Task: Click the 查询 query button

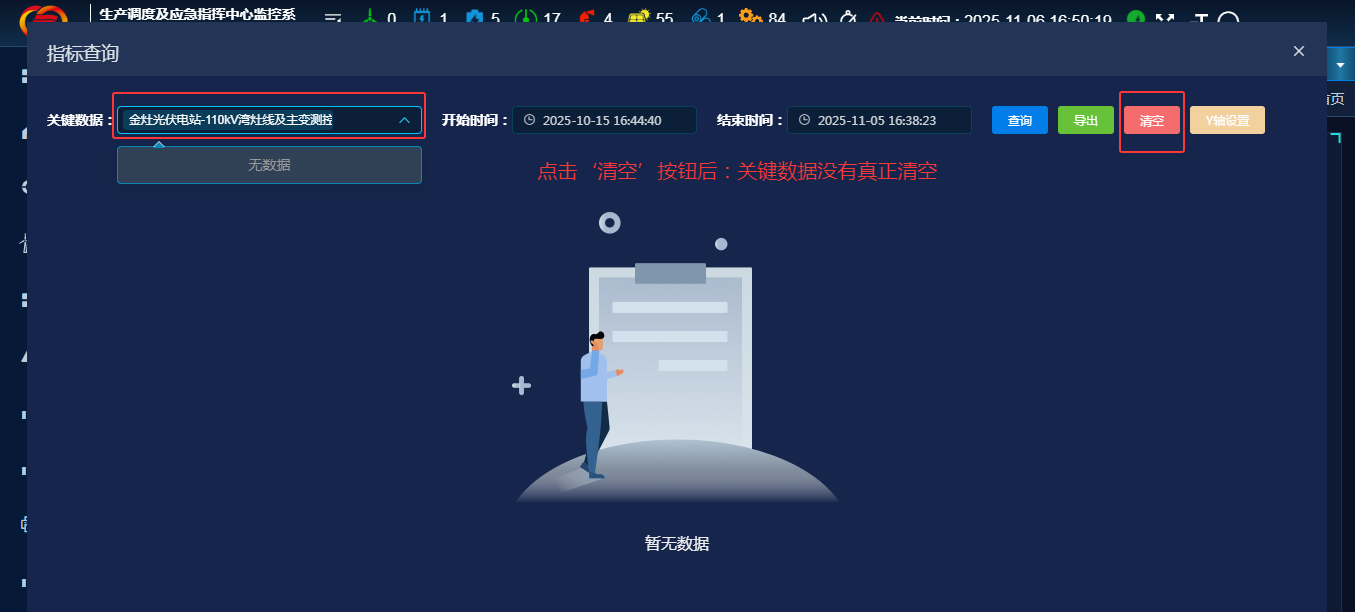Action: 1019,120
